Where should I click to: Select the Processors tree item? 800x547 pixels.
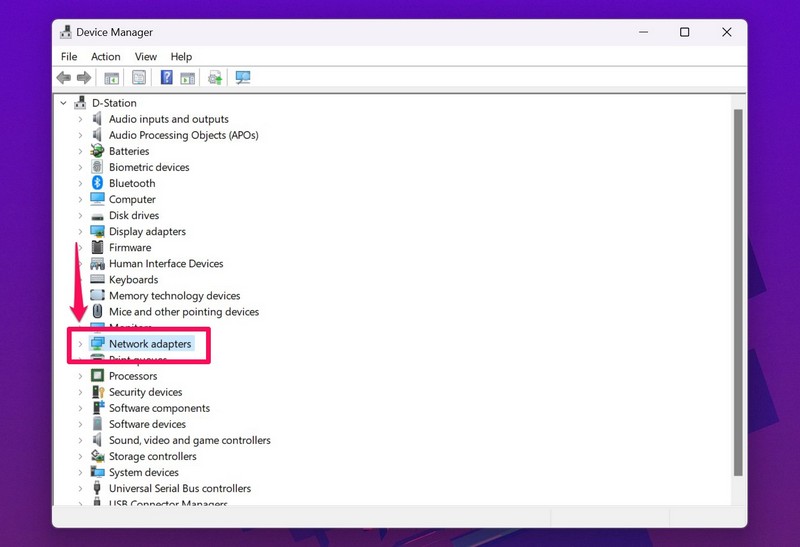[x=132, y=376]
